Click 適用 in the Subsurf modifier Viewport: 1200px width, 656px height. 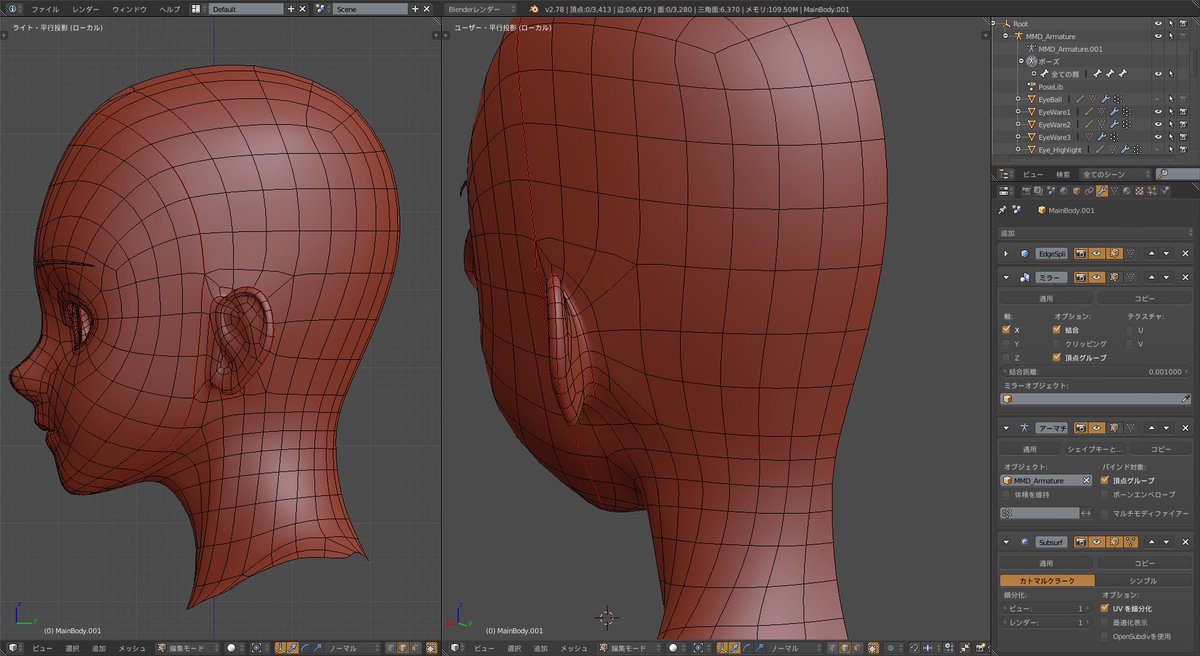coord(1046,563)
